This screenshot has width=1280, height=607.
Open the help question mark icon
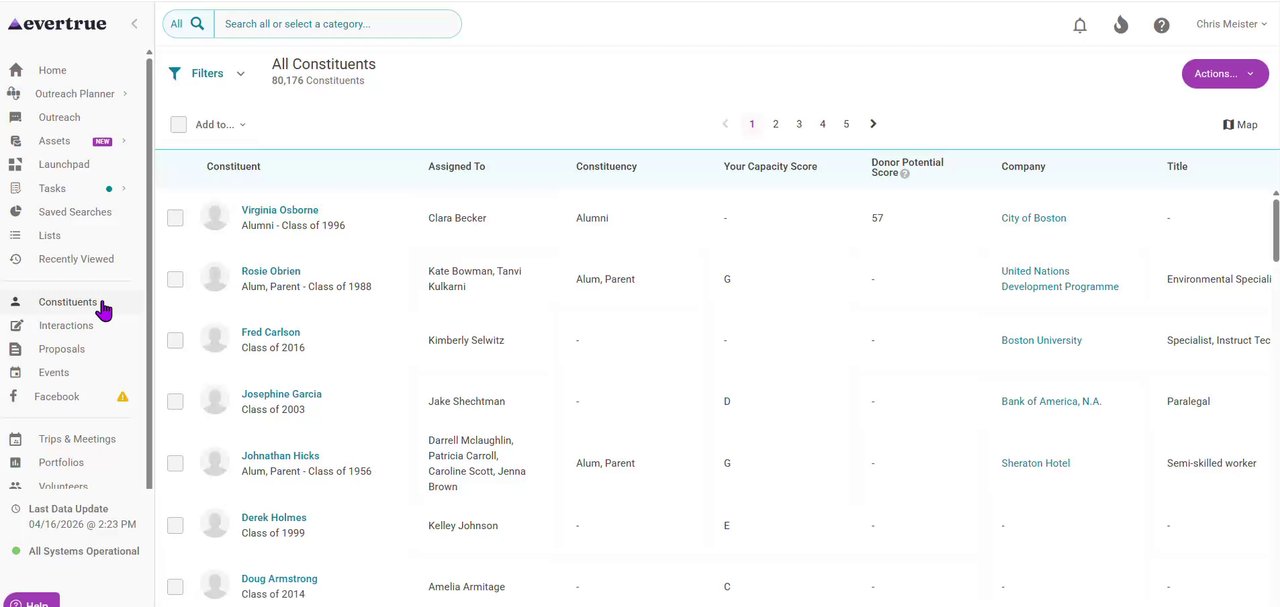1161,25
